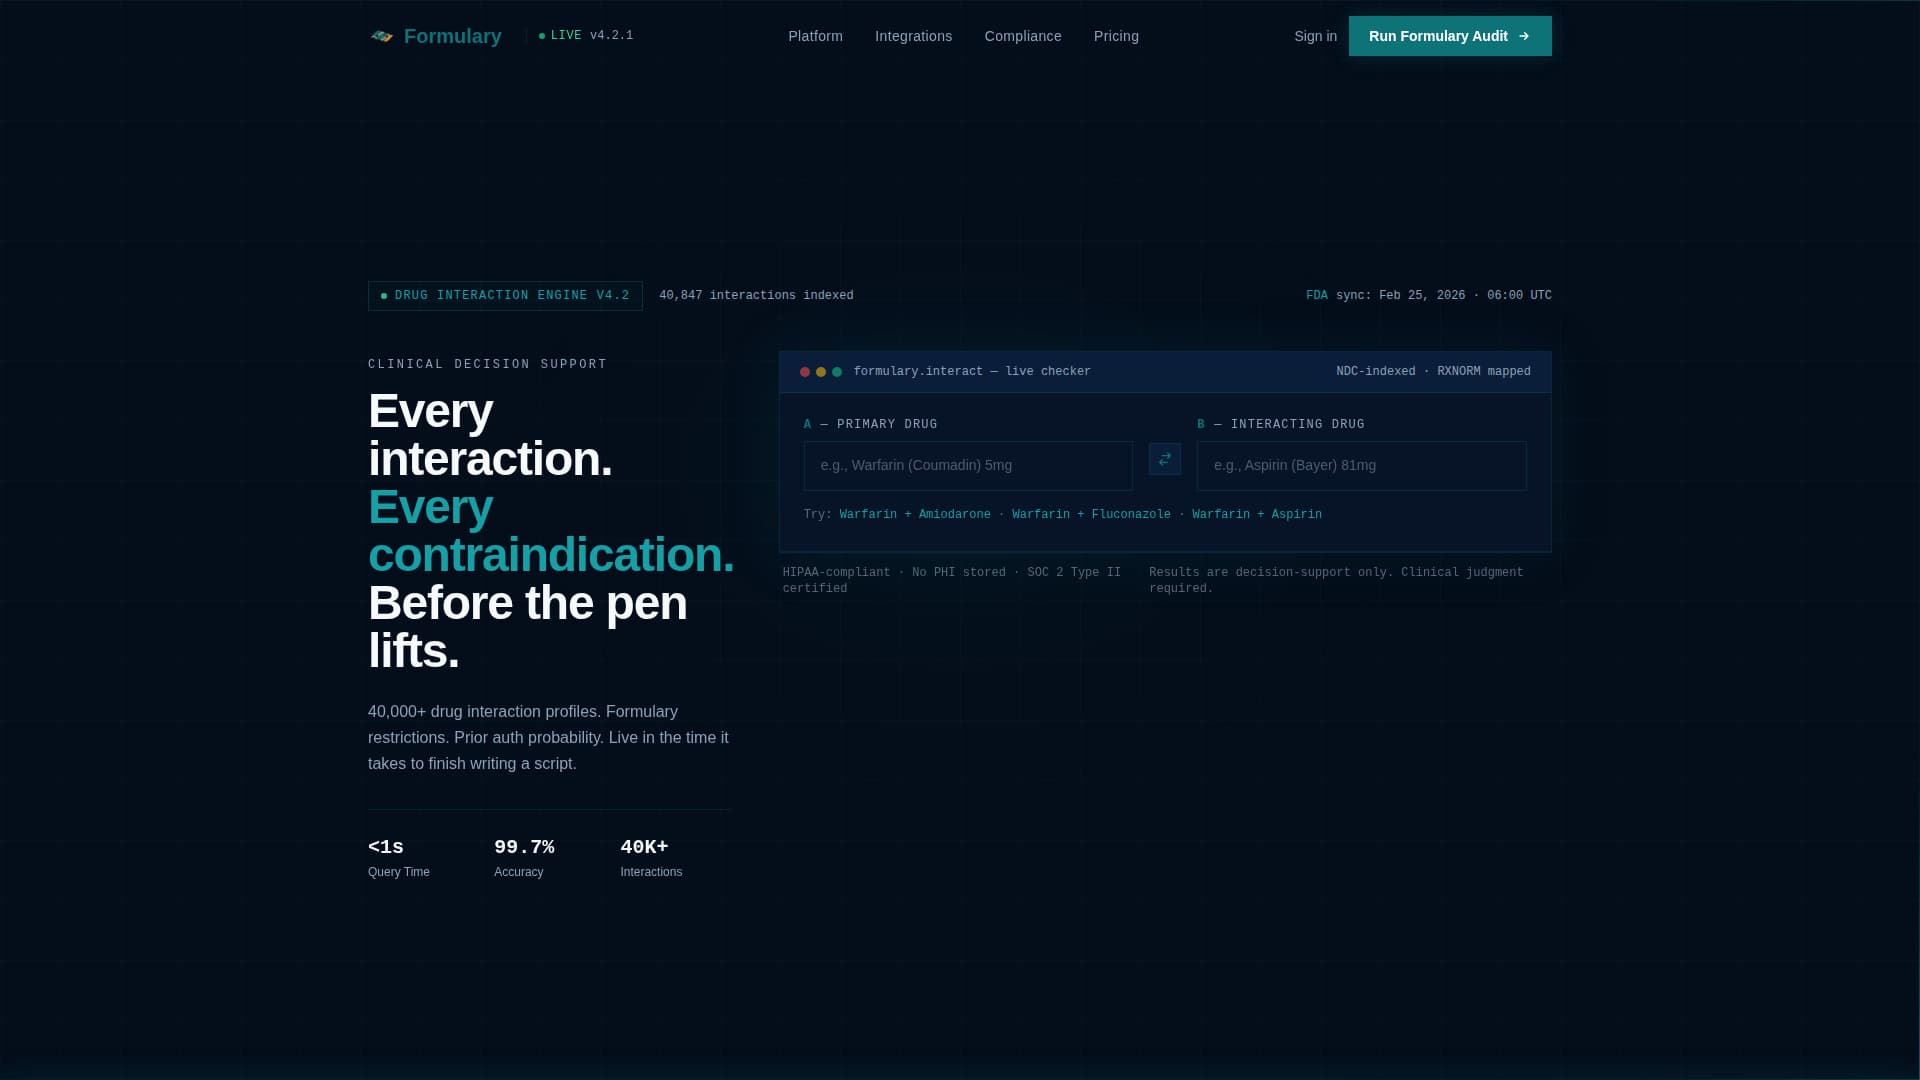This screenshot has height=1080, width=1920.
Task: Try the Warfarin + Fluconazole example
Action: point(1091,515)
